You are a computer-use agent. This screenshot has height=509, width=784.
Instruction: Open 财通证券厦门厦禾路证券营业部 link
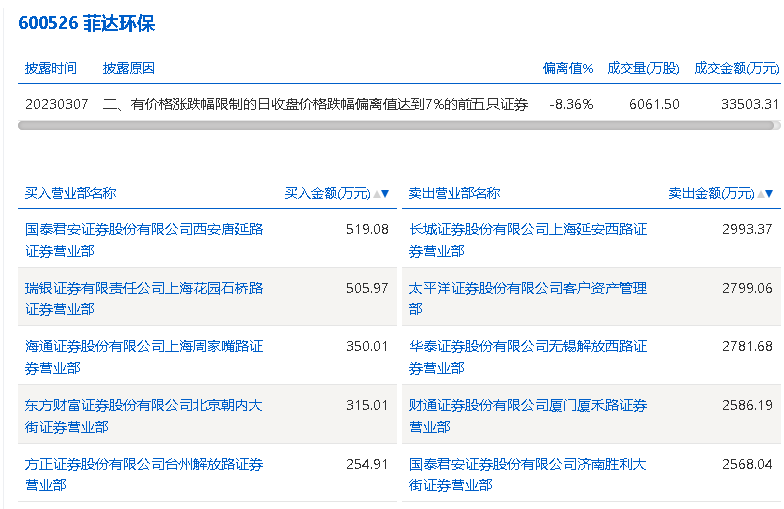click(528, 416)
